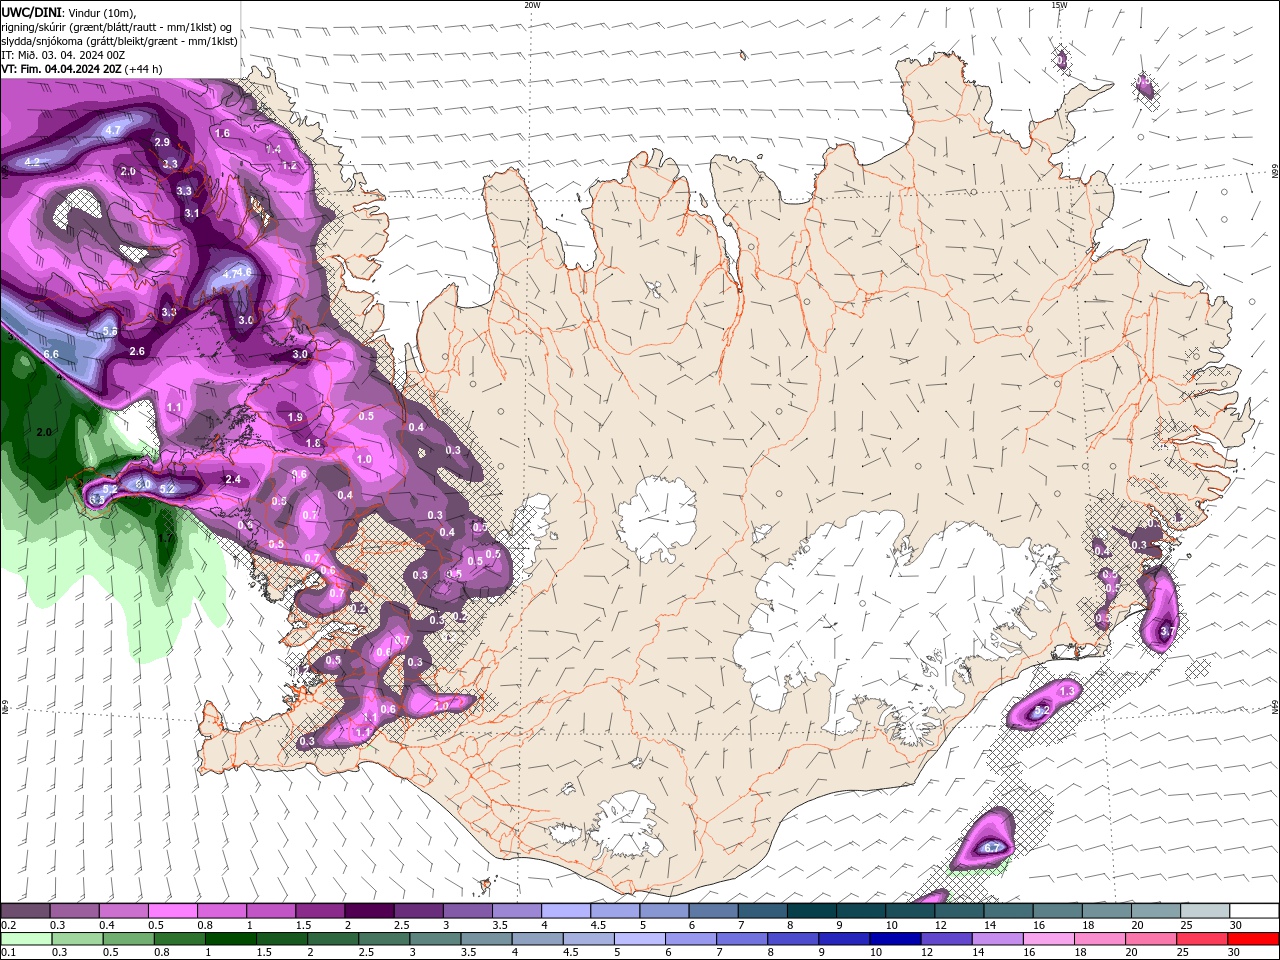Click the '20W' longitude label
The image size is (1280, 960).
(x=532, y=5)
